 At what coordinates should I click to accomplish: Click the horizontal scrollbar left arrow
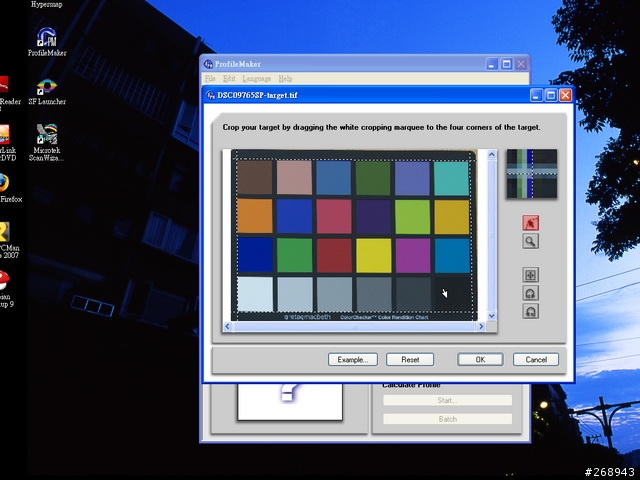(x=228, y=326)
